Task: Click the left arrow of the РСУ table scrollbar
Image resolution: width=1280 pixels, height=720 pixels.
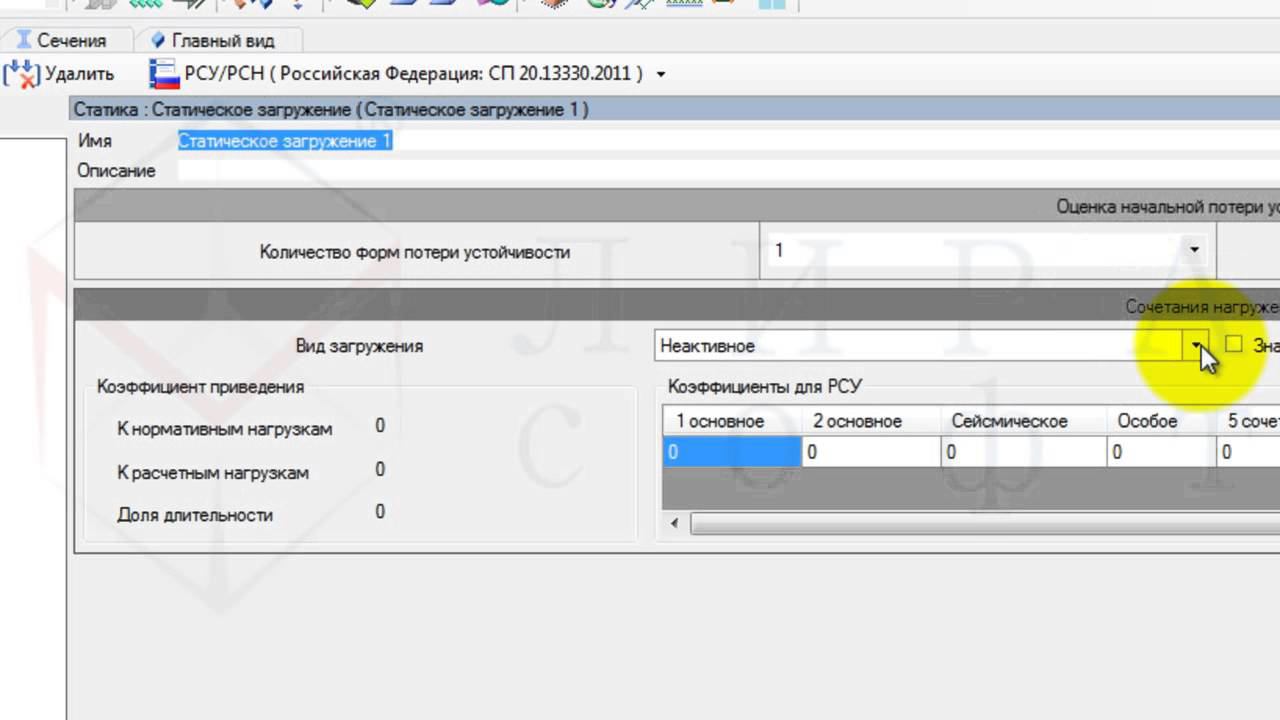Action: point(675,523)
